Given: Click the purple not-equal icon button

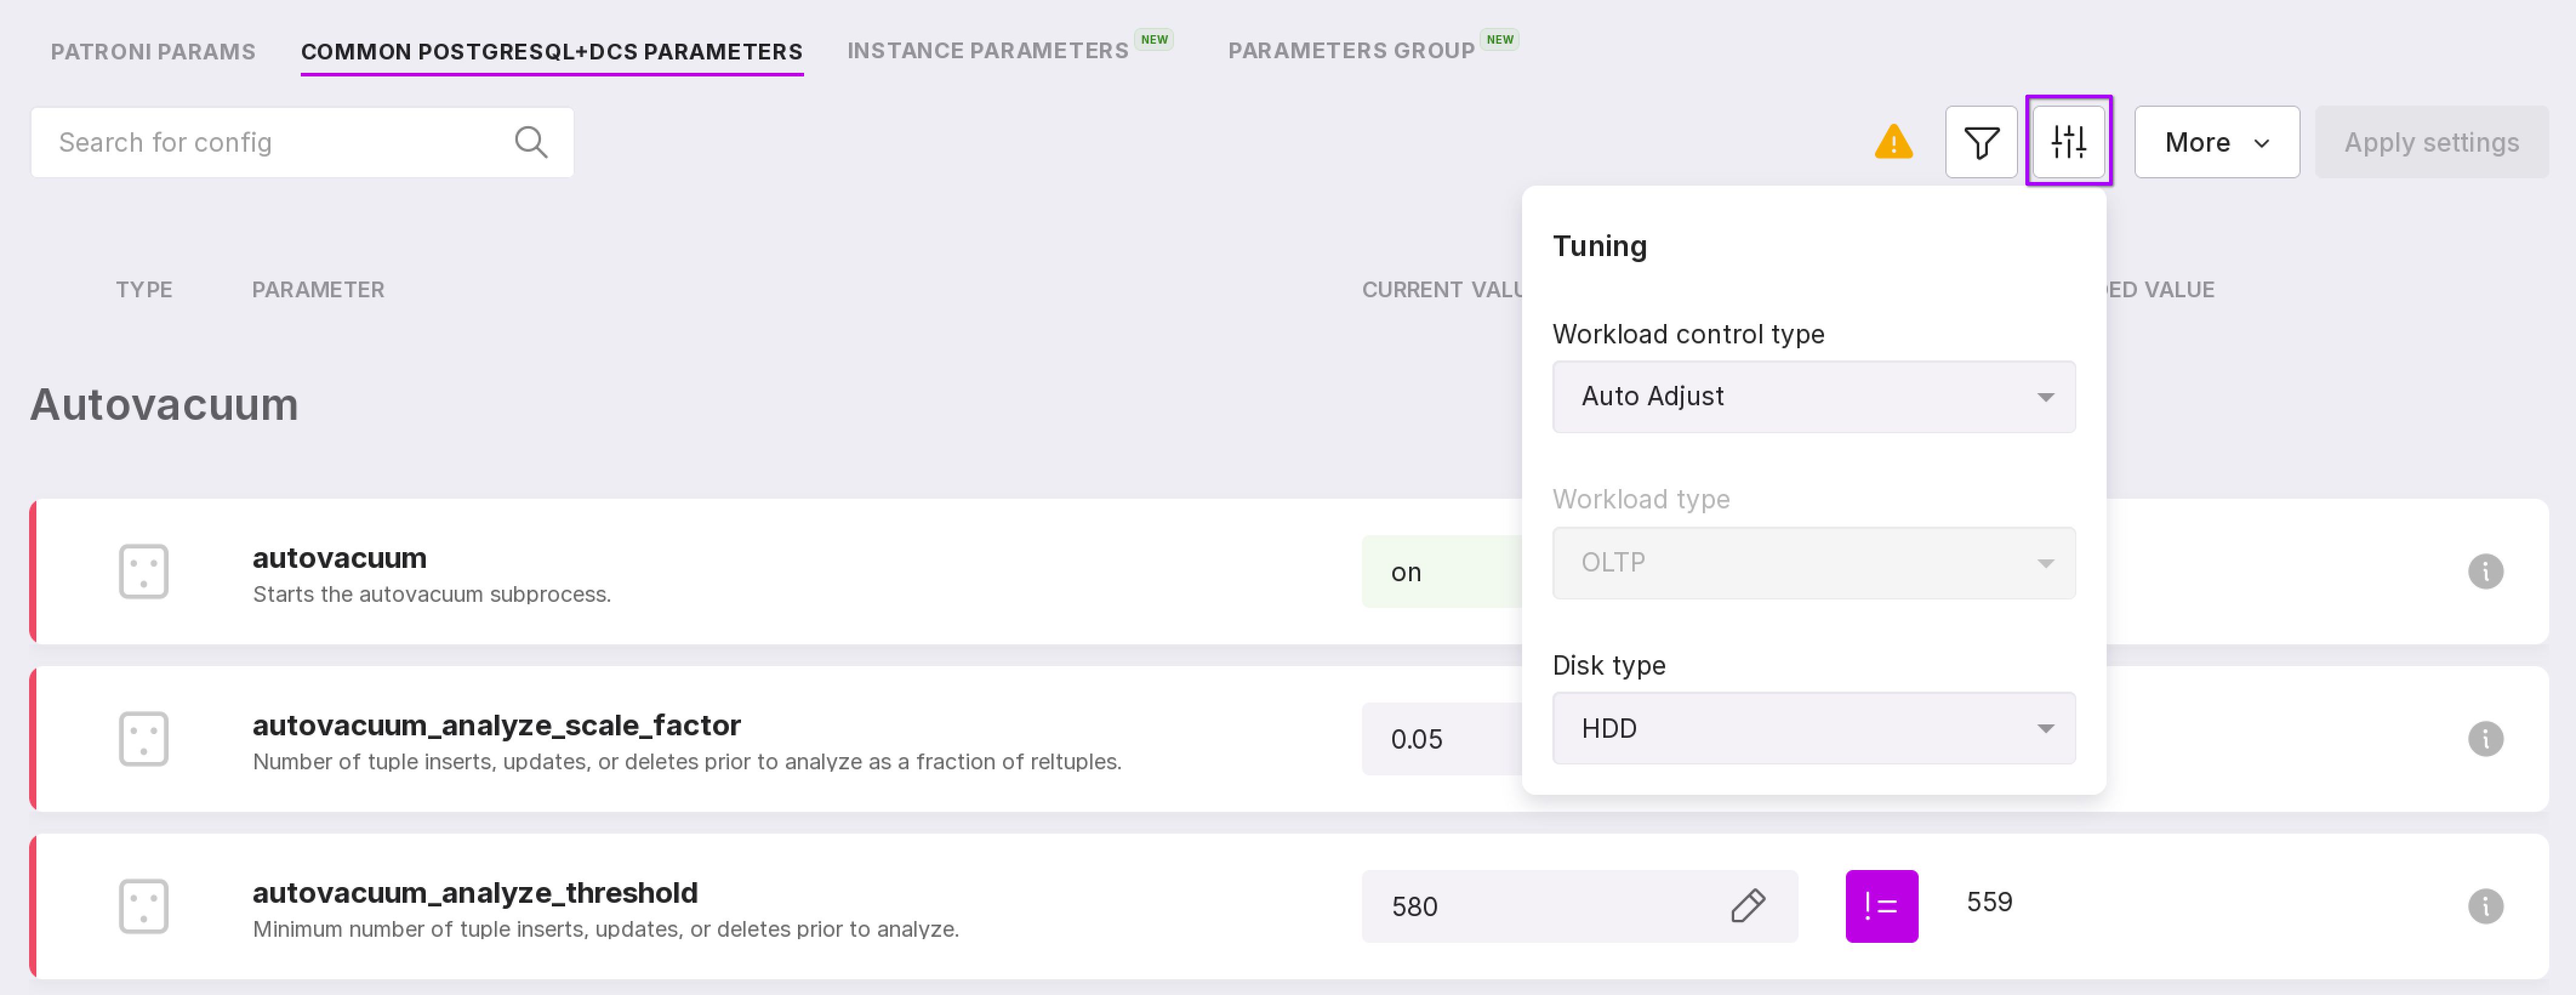Looking at the screenshot, I should tap(1881, 906).
